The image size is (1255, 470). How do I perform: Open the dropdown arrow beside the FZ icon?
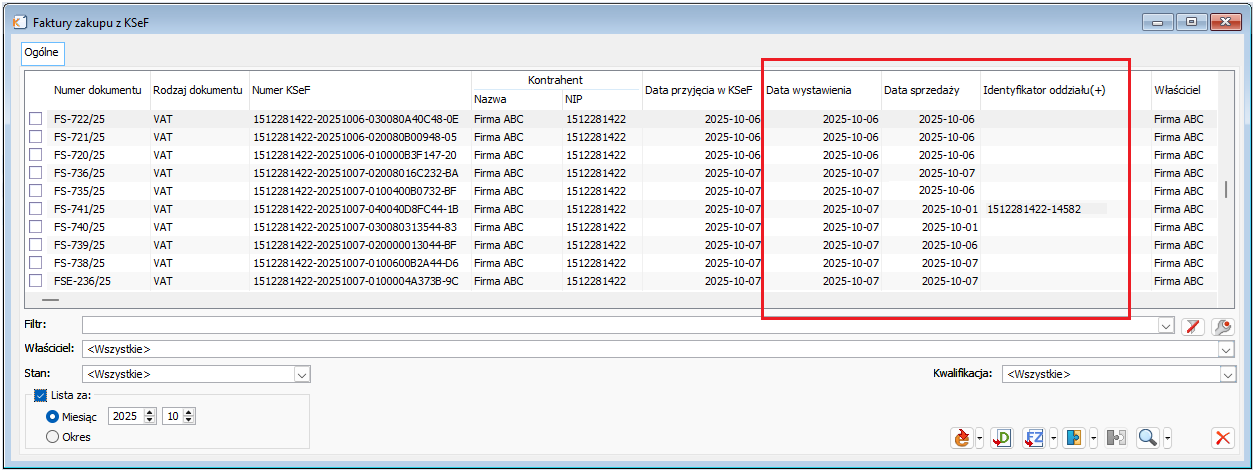1053,438
